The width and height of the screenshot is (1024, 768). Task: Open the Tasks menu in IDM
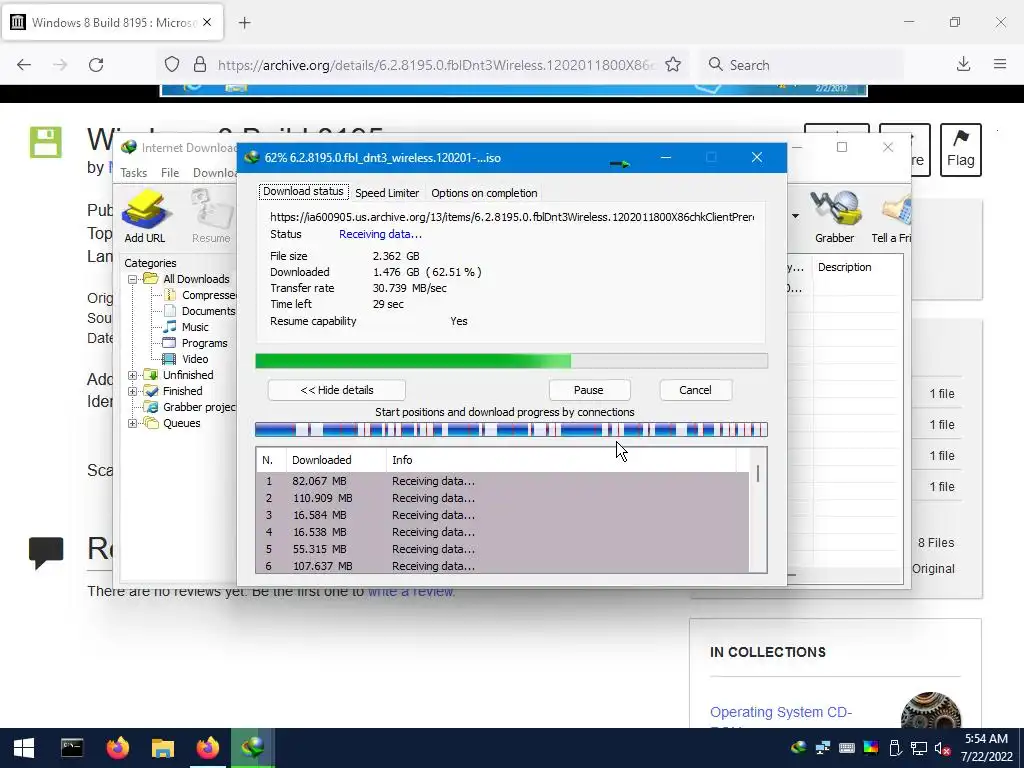(133, 172)
